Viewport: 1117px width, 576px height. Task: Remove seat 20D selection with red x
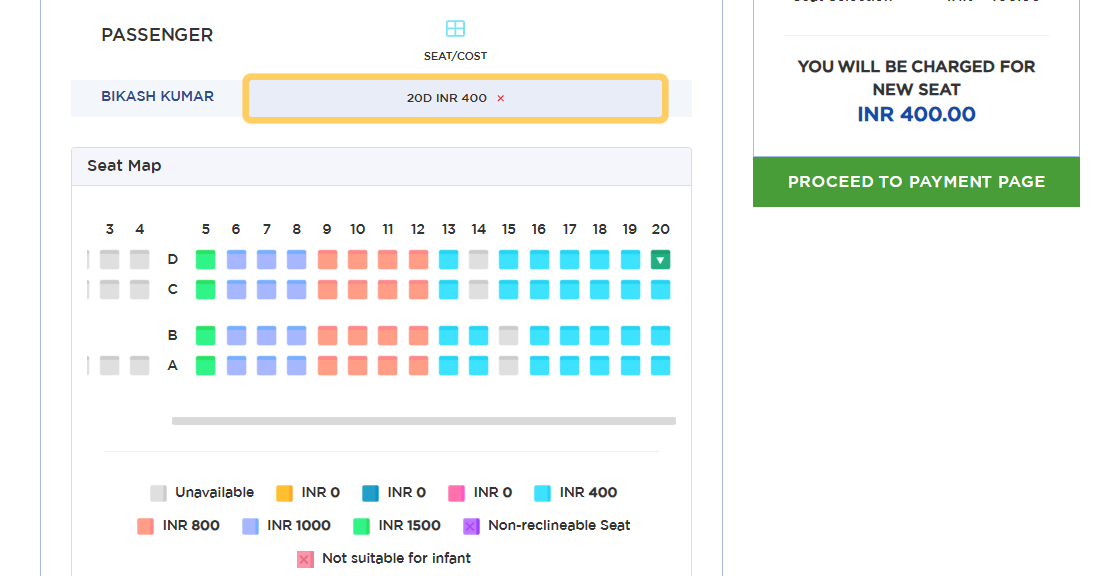pyautogui.click(x=501, y=98)
